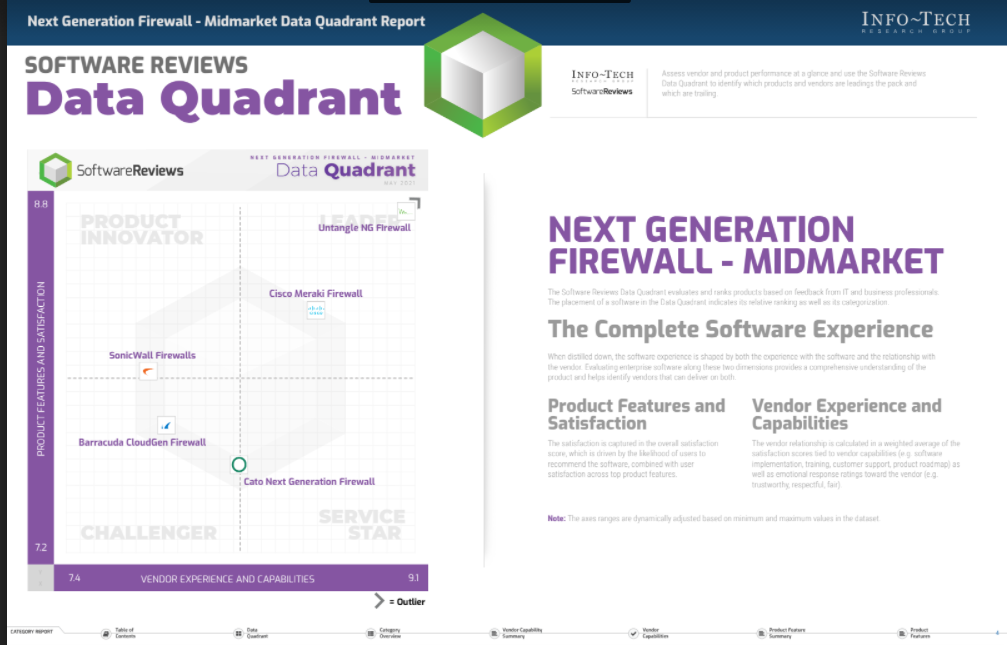Click the Untangle NG Firewall logo marker
The height and width of the screenshot is (645, 1007).
click(x=405, y=211)
